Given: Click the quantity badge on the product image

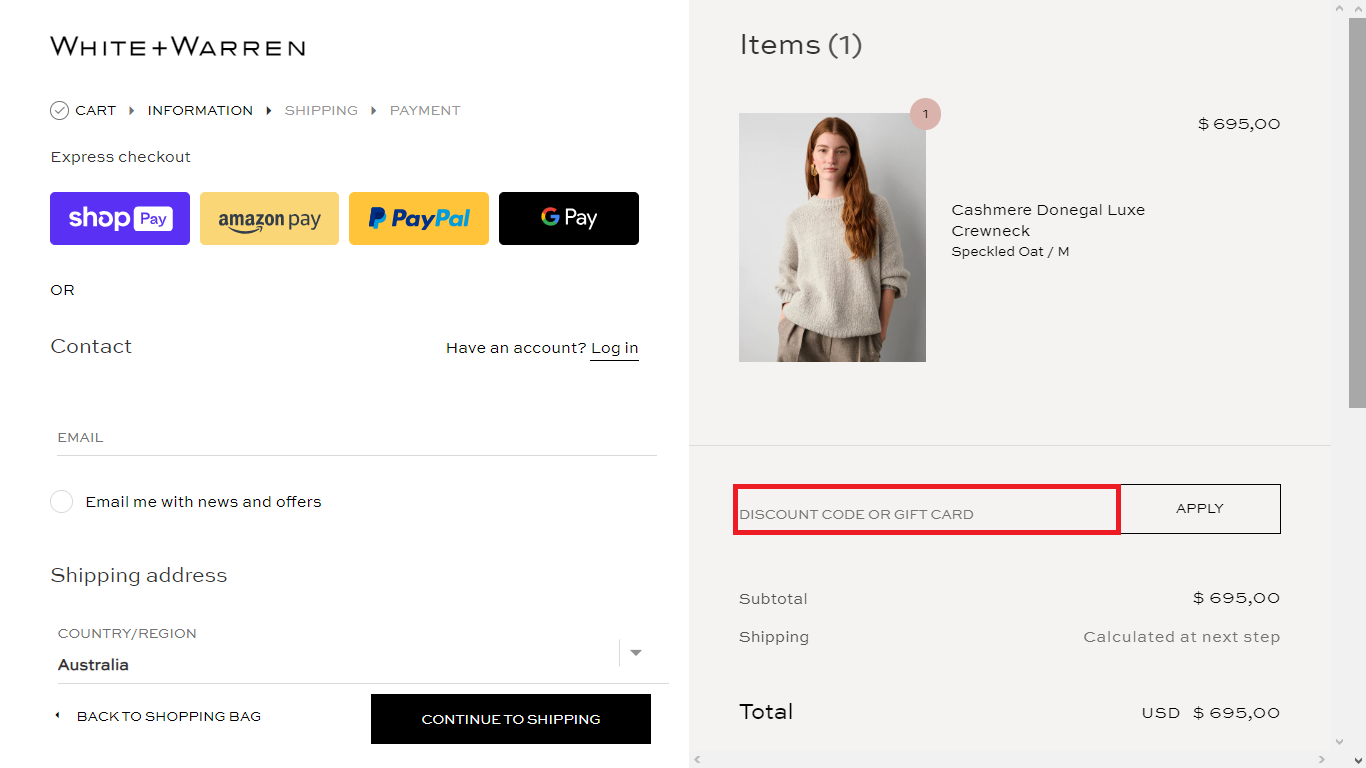Looking at the screenshot, I should (x=925, y=114).
